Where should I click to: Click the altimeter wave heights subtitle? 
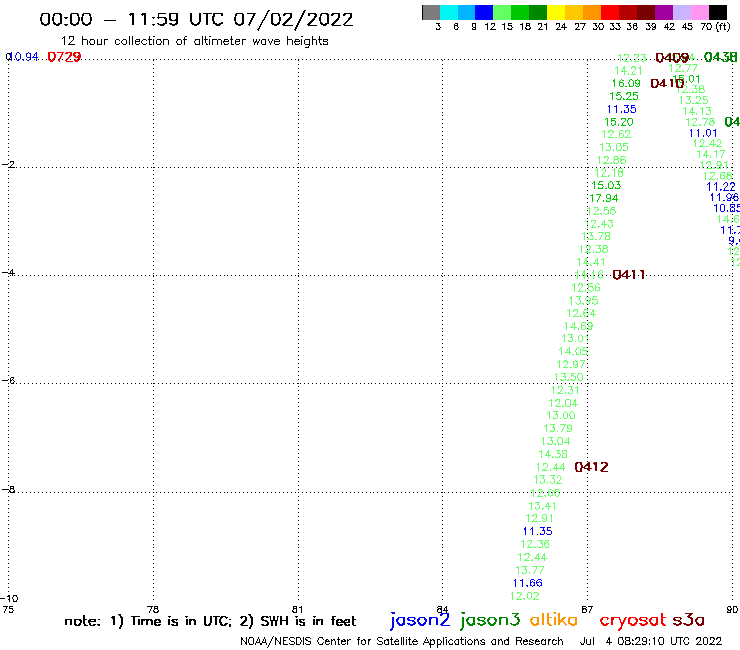pos(194,41)
